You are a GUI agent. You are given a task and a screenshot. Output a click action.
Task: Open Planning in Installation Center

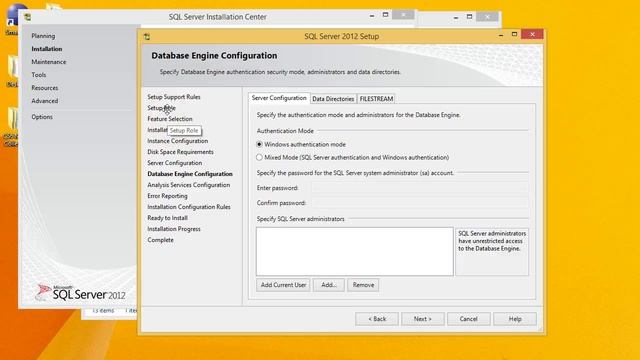click(x=43, y=36)
